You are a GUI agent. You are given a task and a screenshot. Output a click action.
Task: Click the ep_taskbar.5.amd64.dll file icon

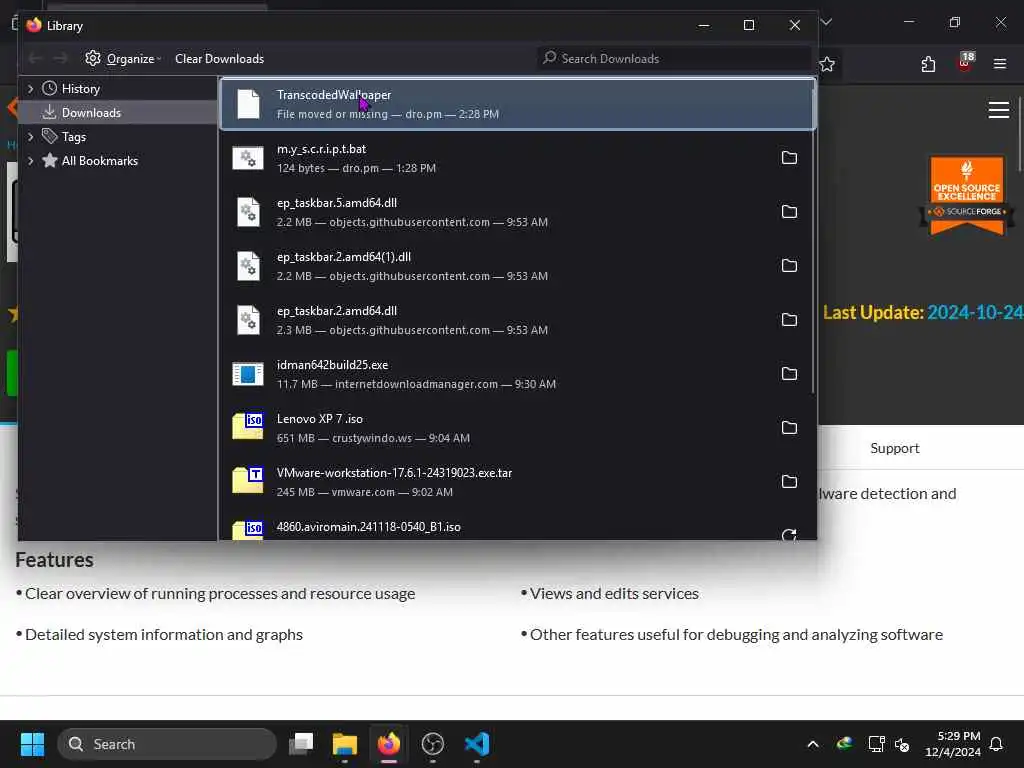click(248, 212)
